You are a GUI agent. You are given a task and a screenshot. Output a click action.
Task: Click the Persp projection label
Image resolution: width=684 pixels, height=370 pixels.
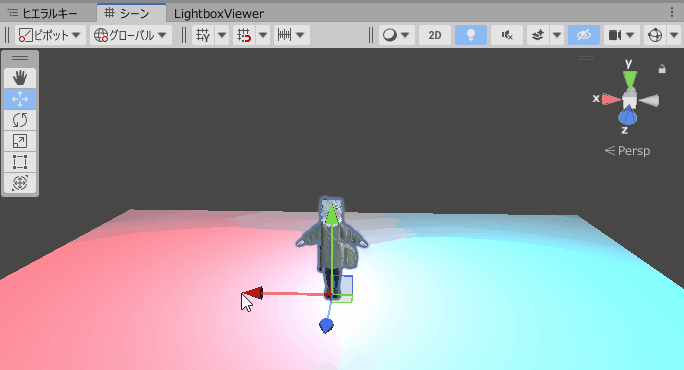click(627, 151)
